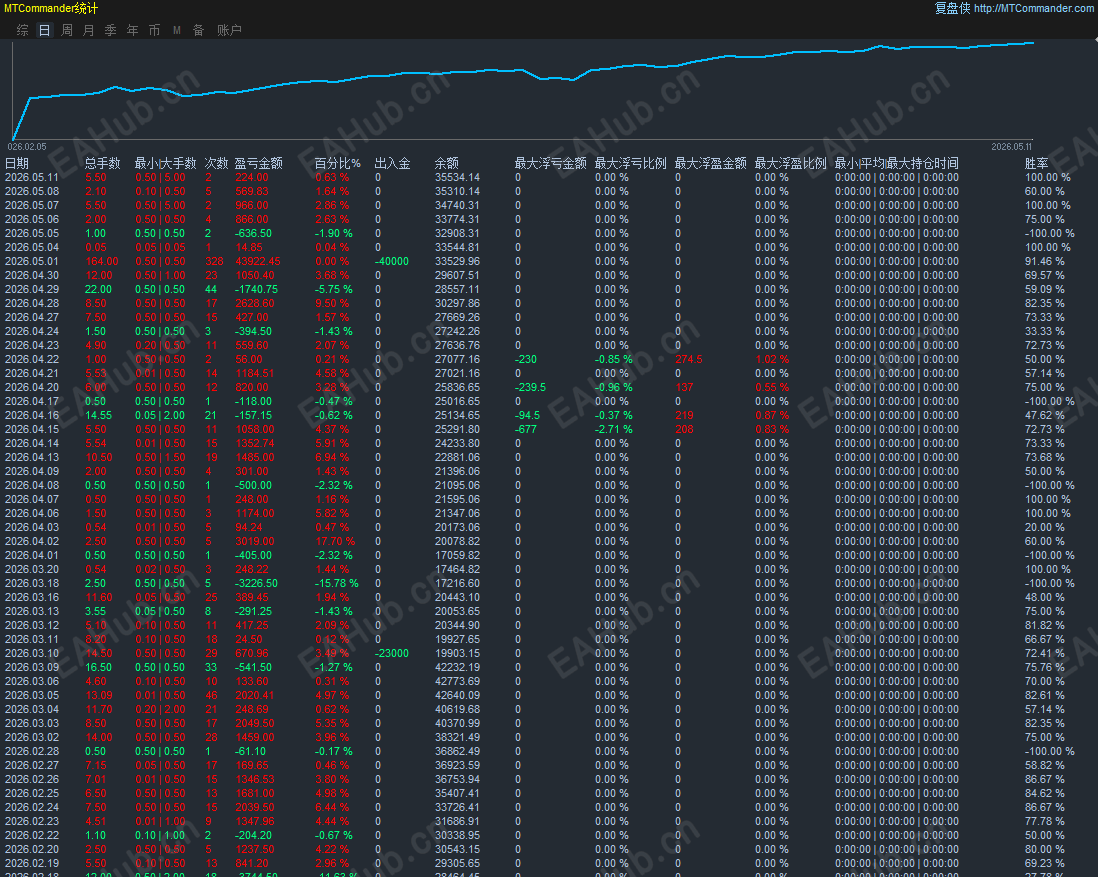Click the 日期 column header

pyautogui.click(x=17, y=163)
